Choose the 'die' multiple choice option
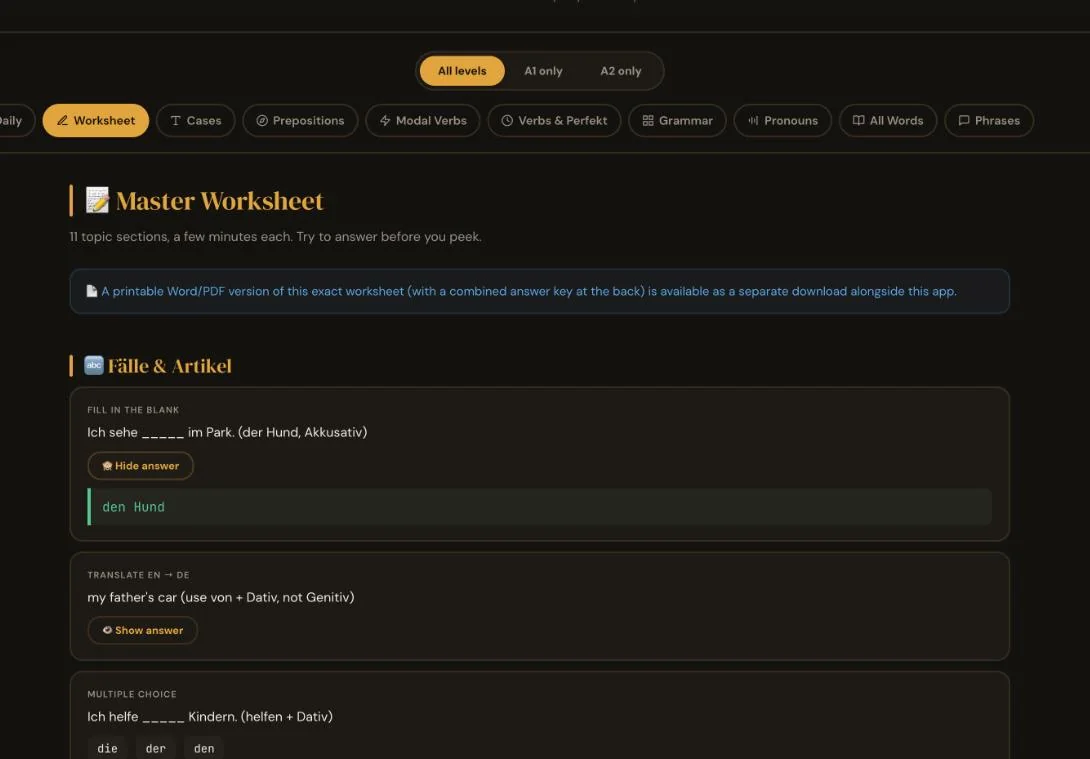The height and width of the screenshot is (759, 1090). click(107, 749)
